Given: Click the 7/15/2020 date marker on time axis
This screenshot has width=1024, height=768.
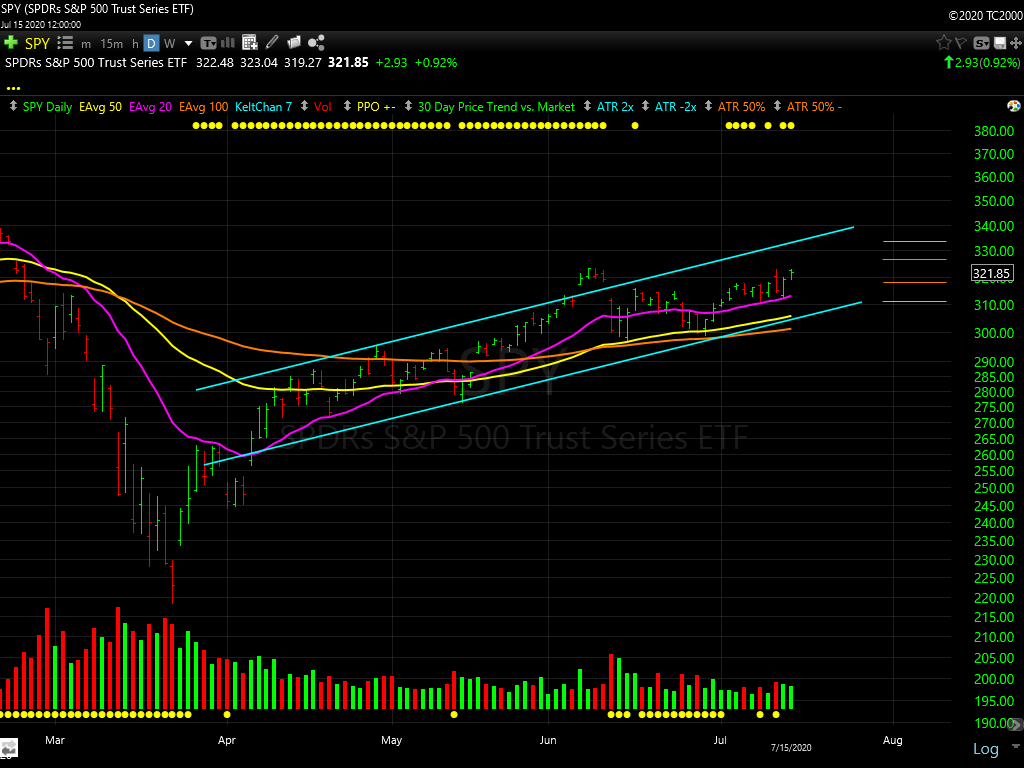Looking at the screenshot, I should [x=791, y=747].
